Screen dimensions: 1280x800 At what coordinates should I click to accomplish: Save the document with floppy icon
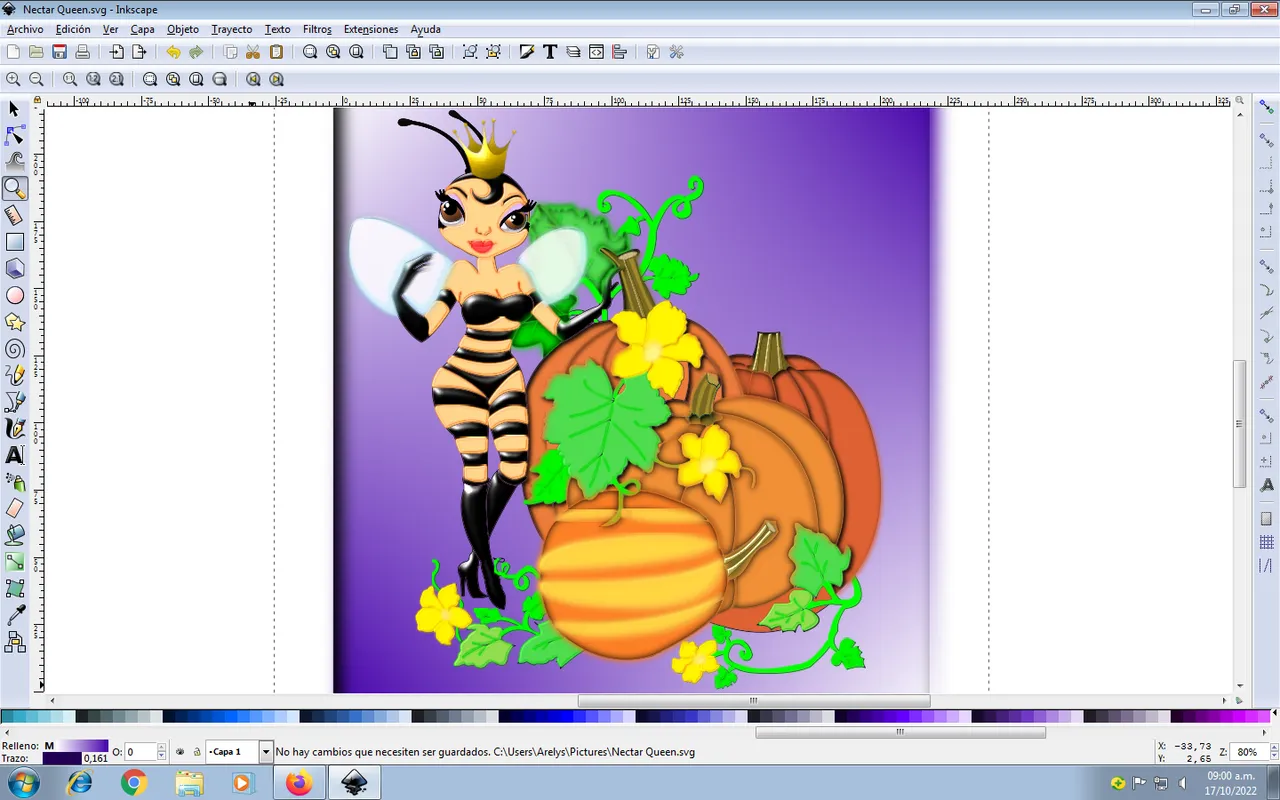[60, 52]
